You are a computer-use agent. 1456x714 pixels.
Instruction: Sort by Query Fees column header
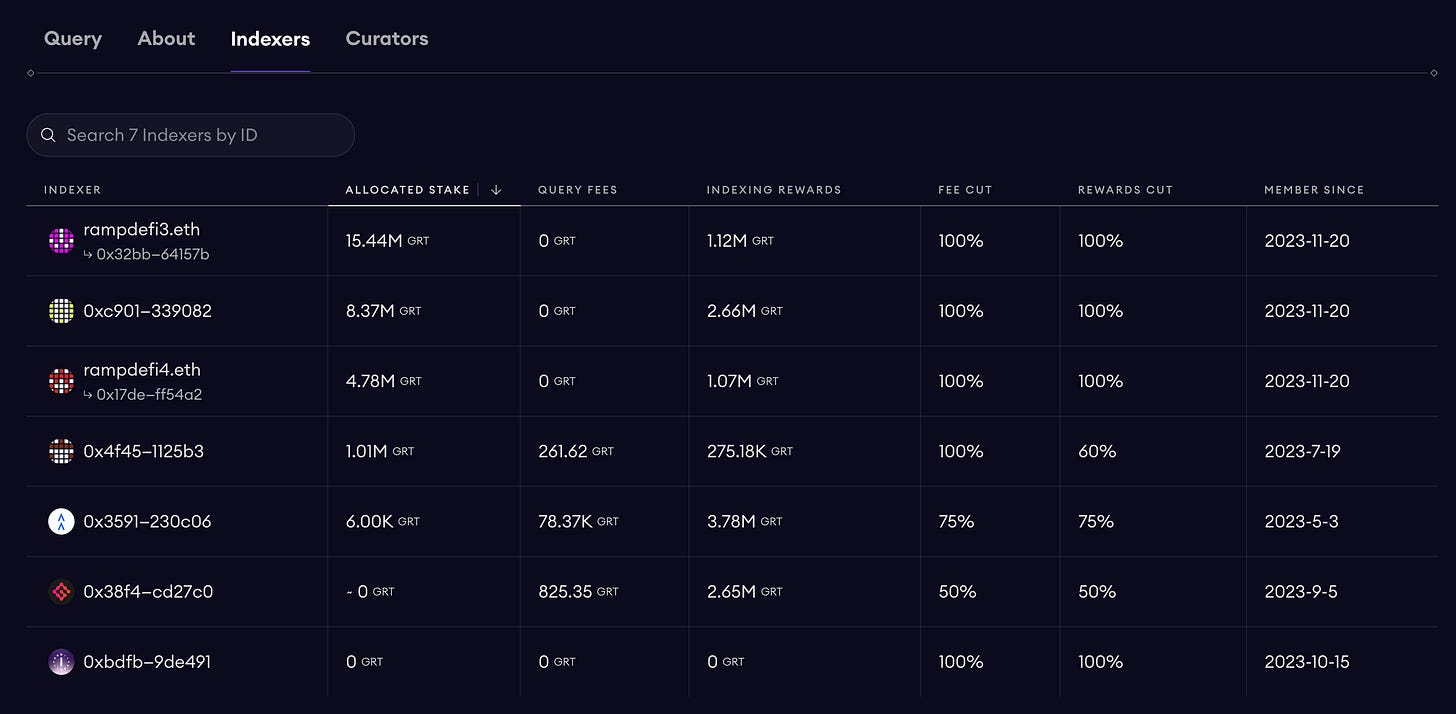click(577, 190)
